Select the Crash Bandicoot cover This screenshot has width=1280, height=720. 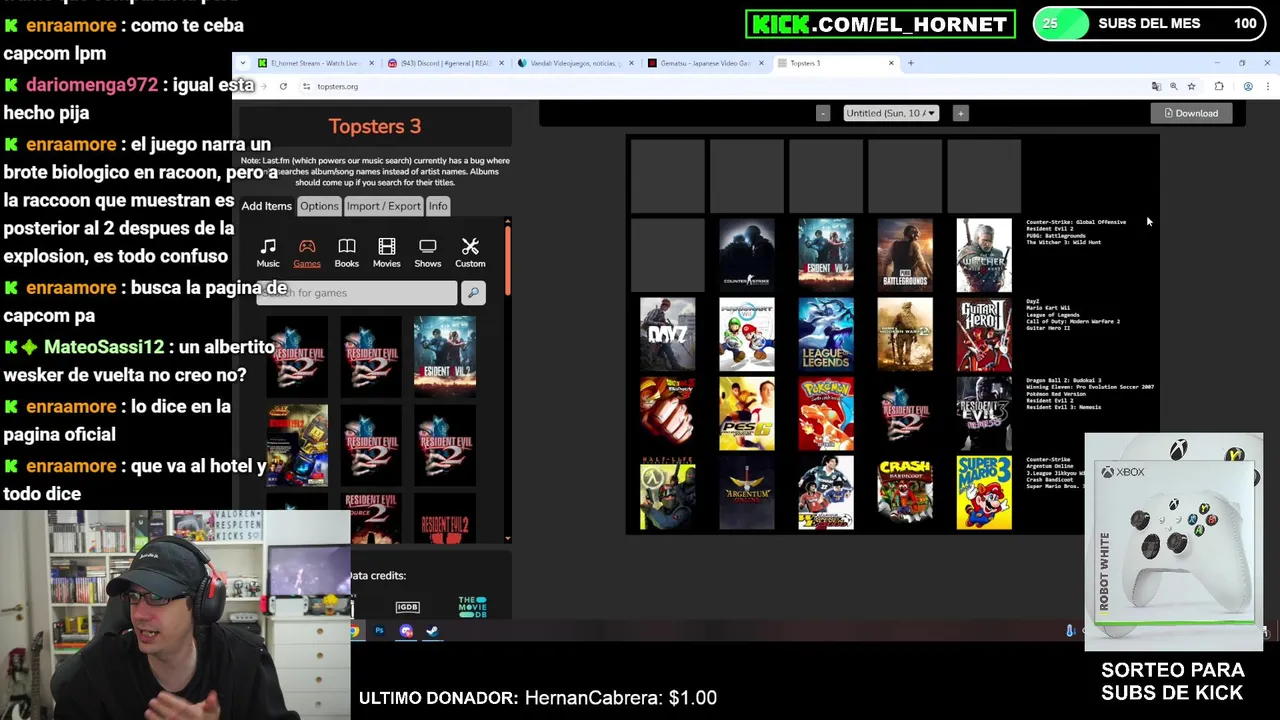pos(905,492)
